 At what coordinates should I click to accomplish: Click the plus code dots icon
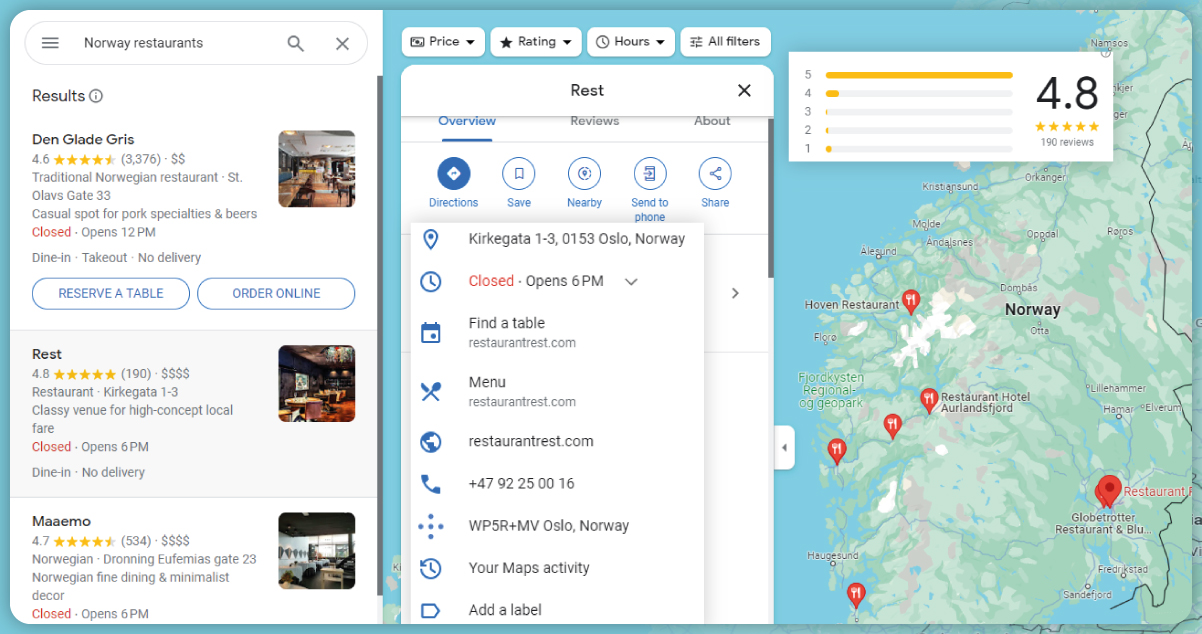pos(430,526)
